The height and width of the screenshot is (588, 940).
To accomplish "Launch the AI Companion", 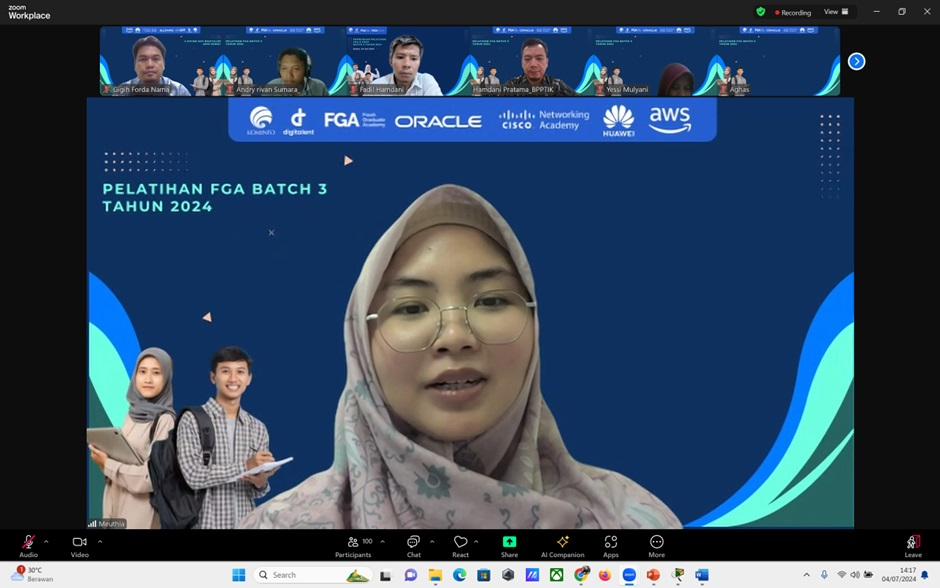I will click(562, 545).
